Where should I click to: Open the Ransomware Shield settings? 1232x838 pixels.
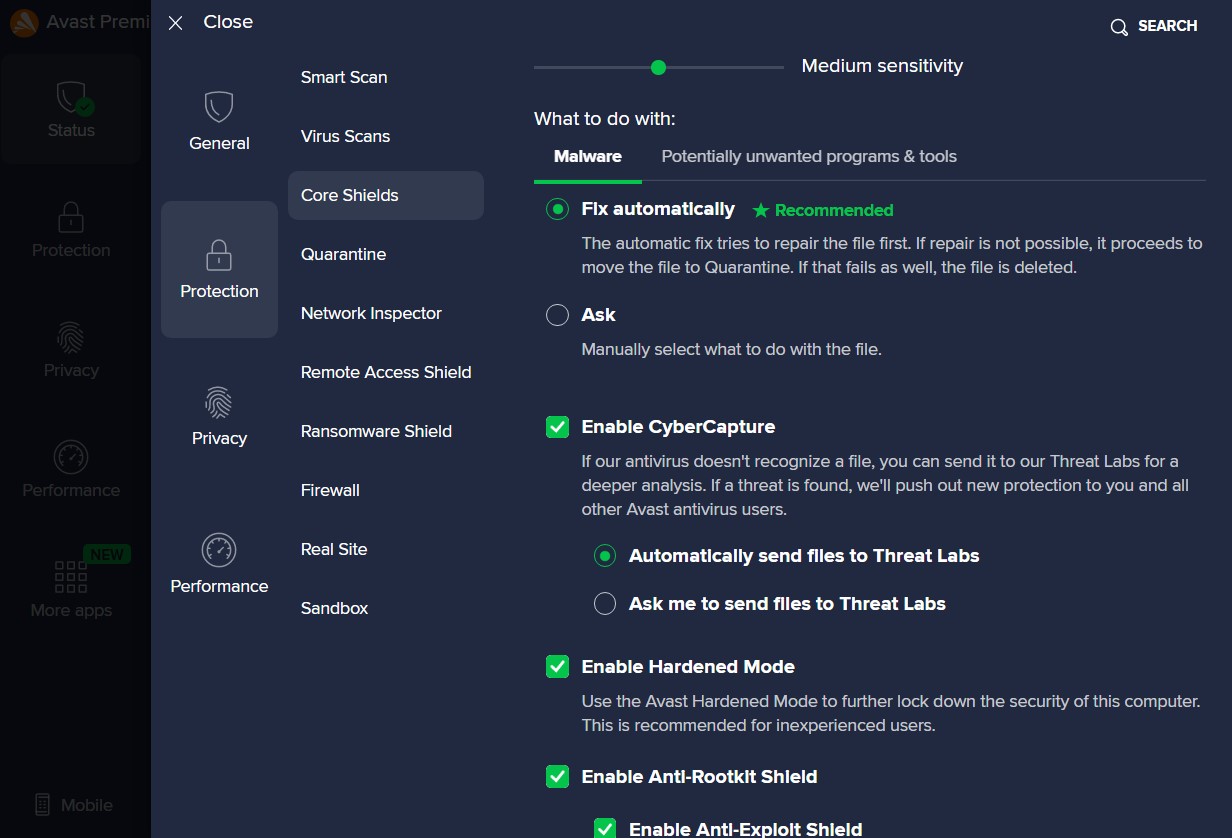pos(376,431)
